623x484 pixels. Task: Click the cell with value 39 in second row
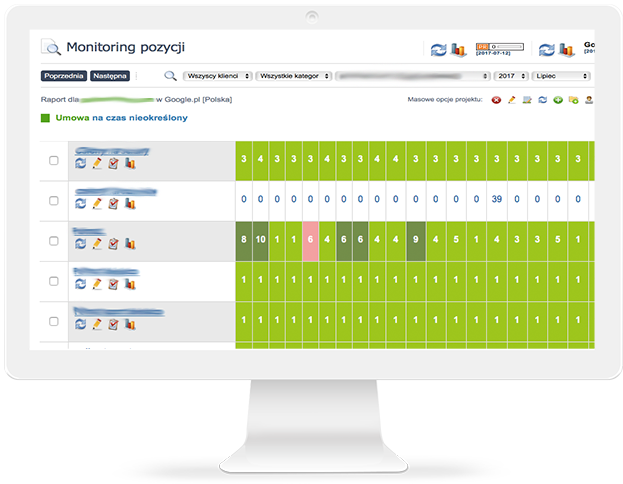495,200
